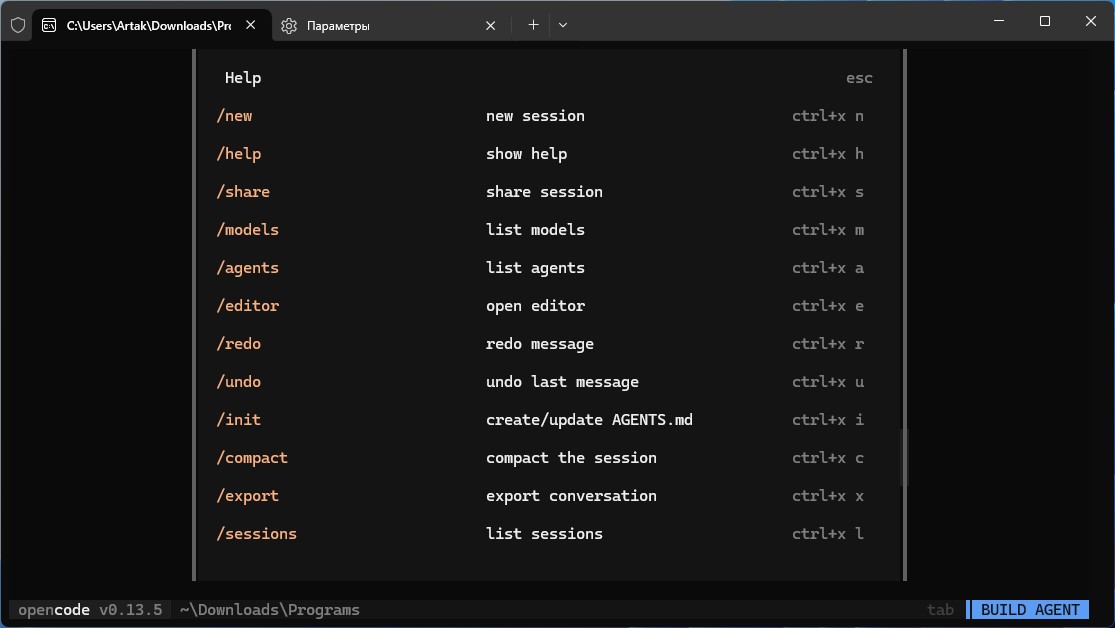This screenshot has width=1115, height=628.
Task: Click the /export conversation command
Action: (x=248, y=496)
